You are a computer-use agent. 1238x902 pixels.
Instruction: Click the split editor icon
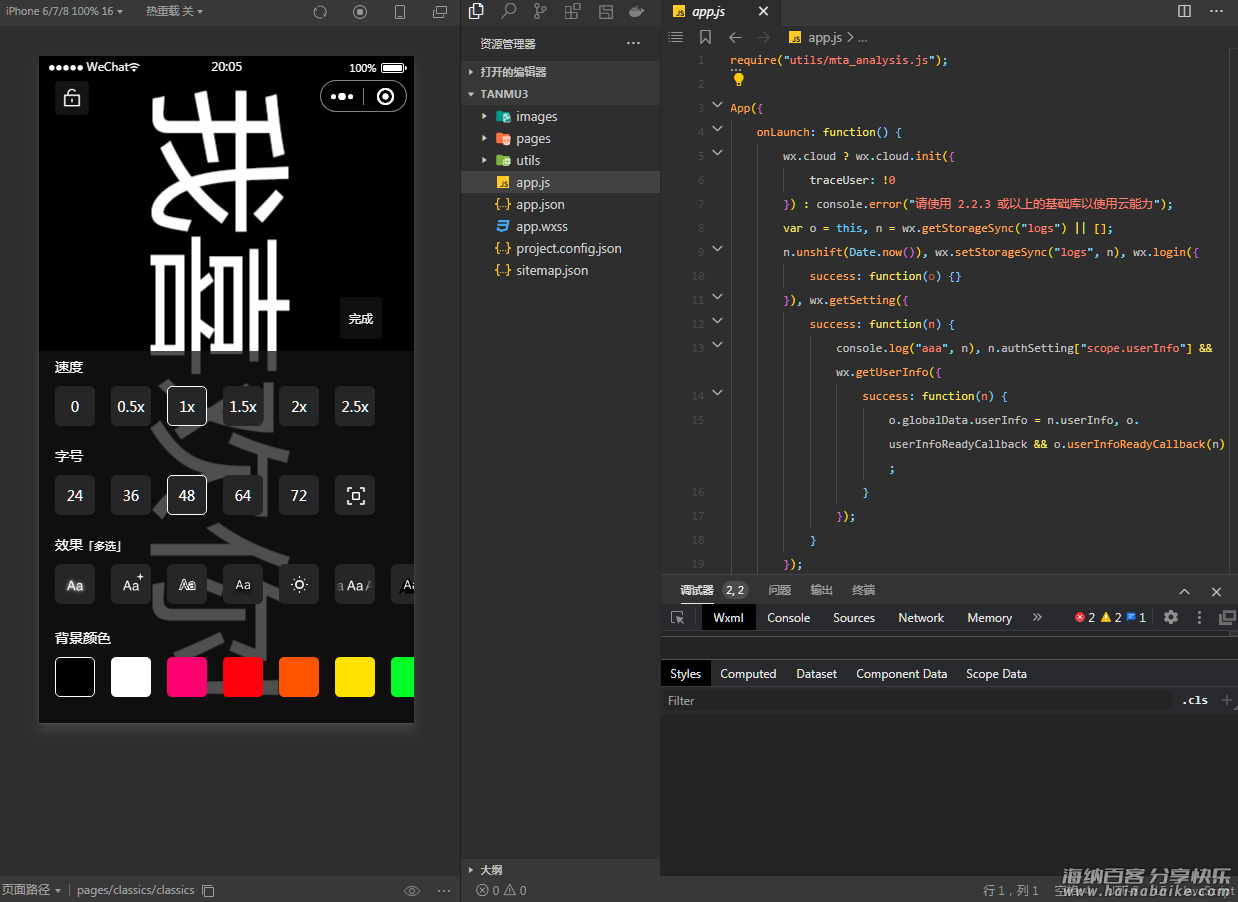1184,11
